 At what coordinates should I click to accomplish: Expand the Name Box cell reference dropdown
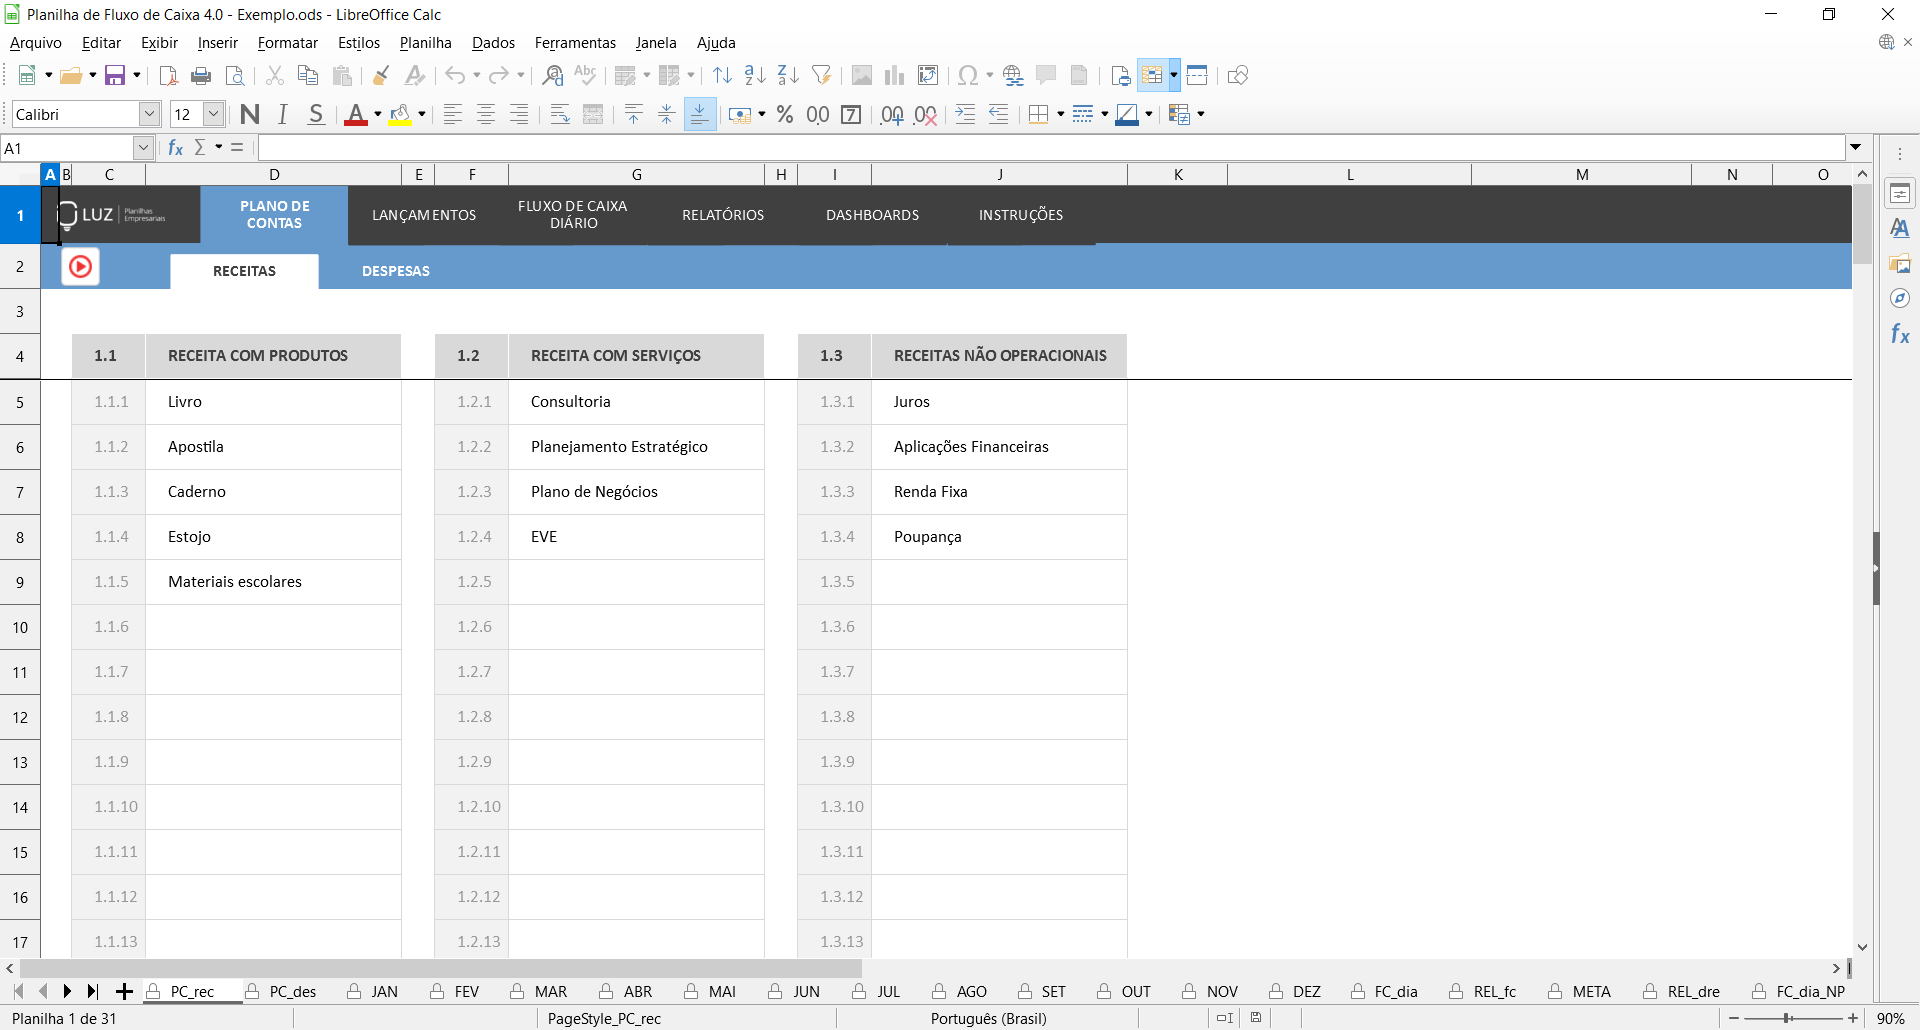tap(143, 148)
